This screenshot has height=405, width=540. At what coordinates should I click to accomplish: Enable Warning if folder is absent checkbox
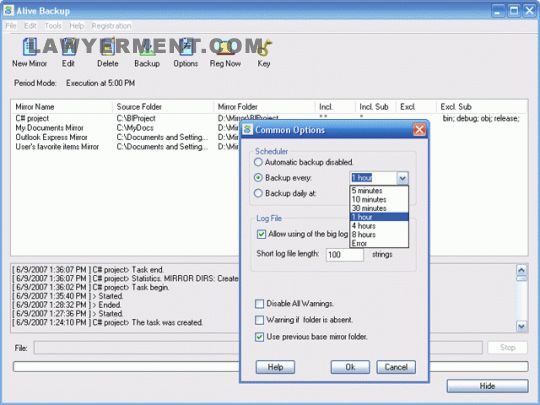tap(259, 320)
